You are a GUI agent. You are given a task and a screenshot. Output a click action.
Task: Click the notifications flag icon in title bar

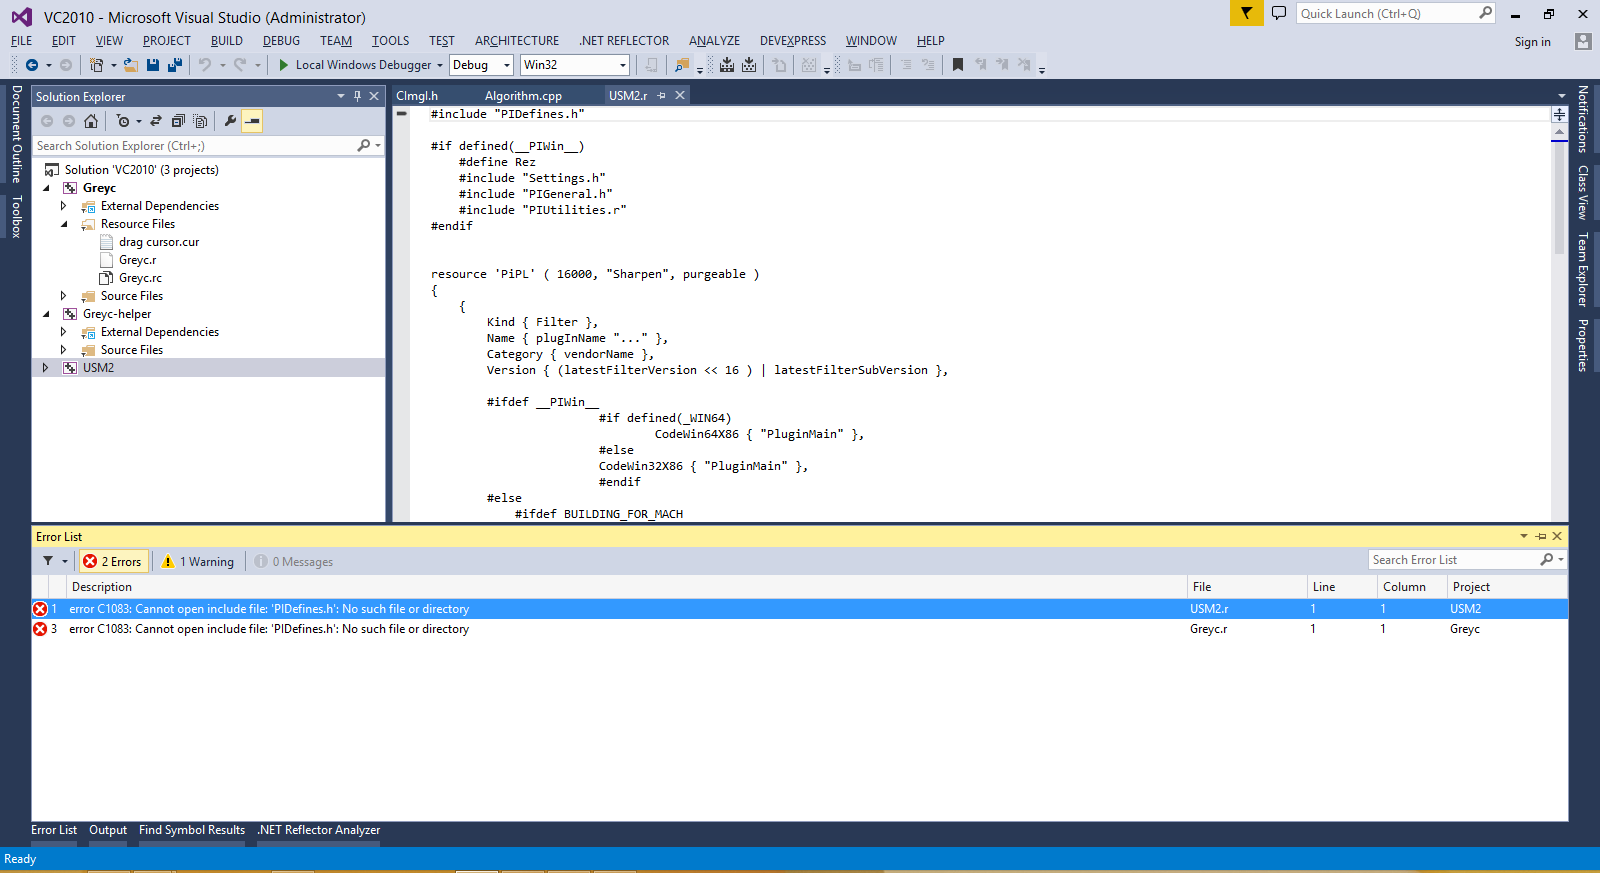(x=1246, y=13)
